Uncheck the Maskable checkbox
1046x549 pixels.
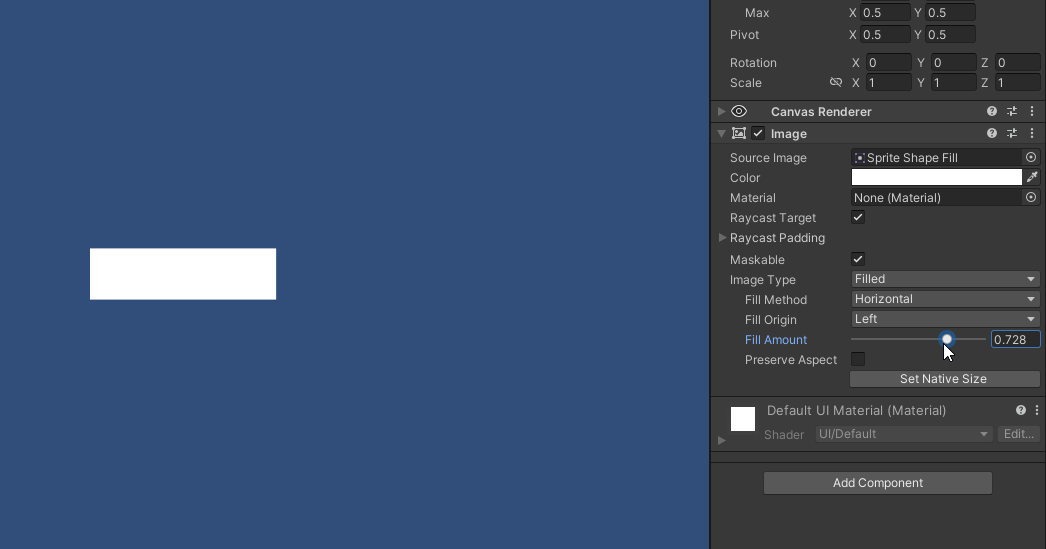(858, 259)
